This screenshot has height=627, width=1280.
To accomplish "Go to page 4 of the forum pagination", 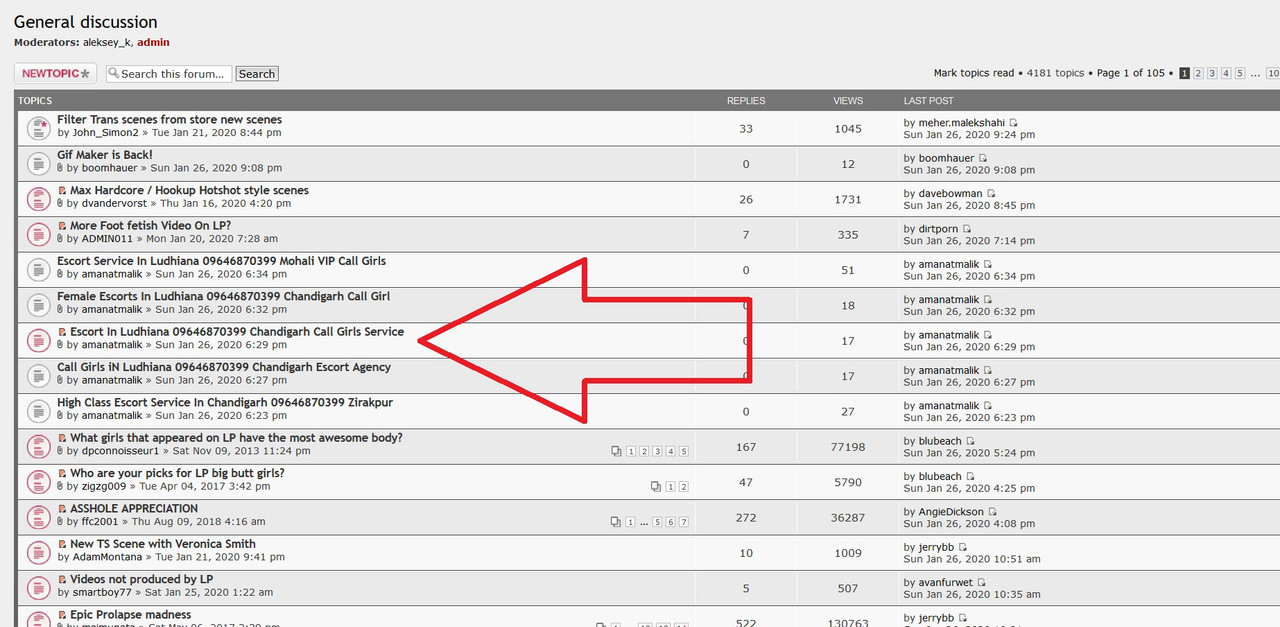I will 1226,73.
